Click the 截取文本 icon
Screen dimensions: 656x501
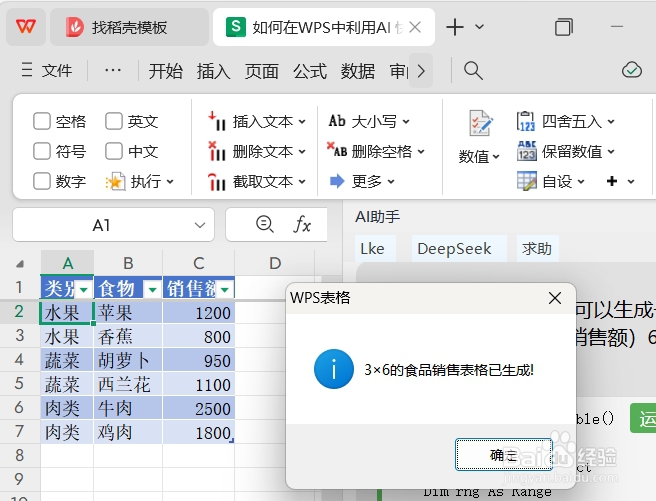[217, 181]
